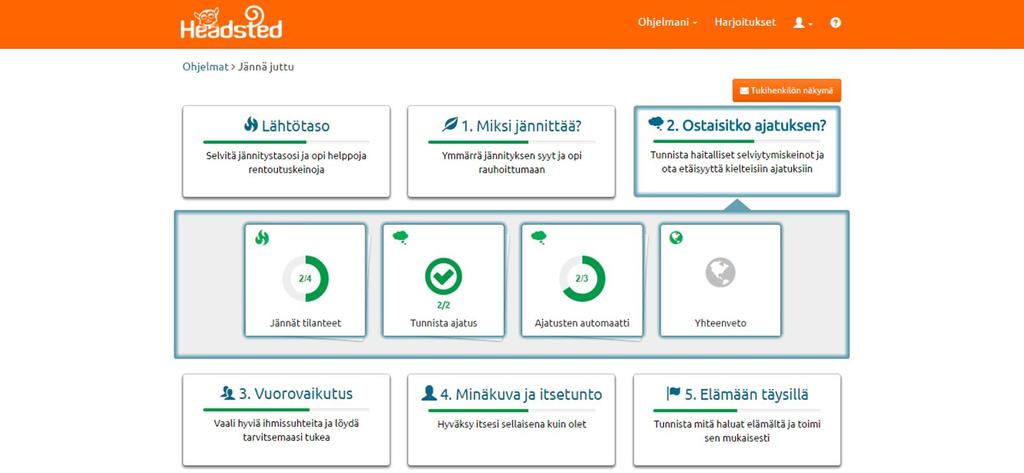Click text 'Hyväksy itsesi sellaisena kuin olet'
1024x473 pixels.
click(511, 424)
